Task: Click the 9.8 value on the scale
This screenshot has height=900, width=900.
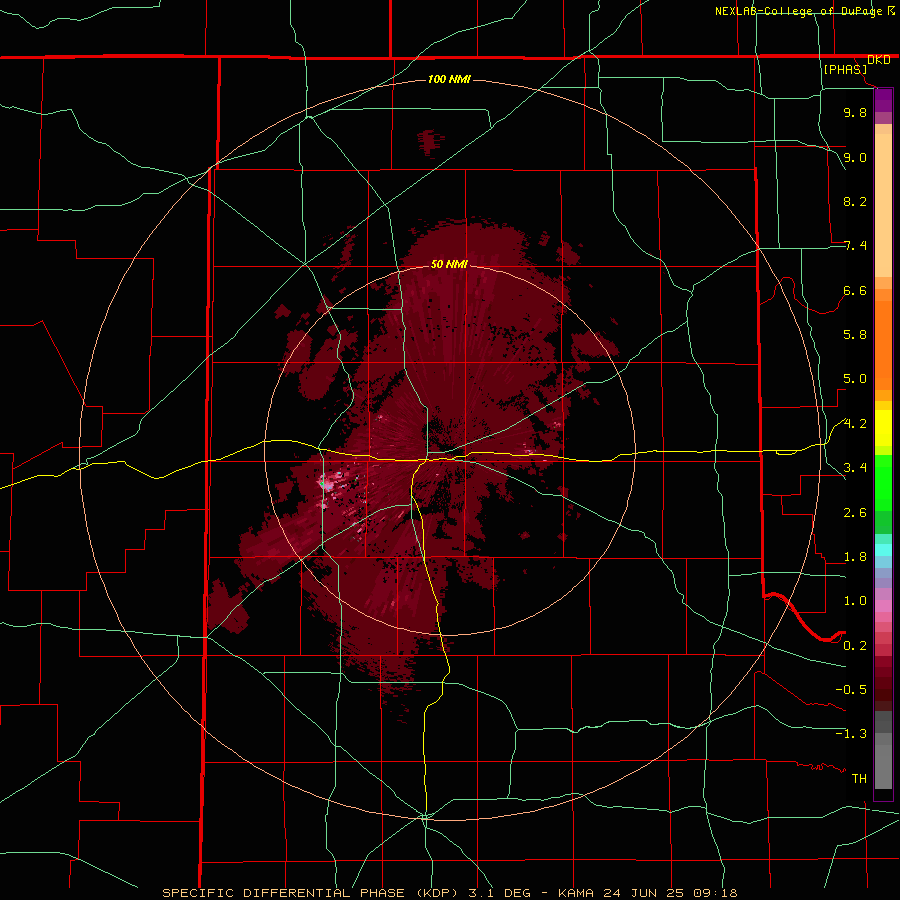Action: point(855,112)
